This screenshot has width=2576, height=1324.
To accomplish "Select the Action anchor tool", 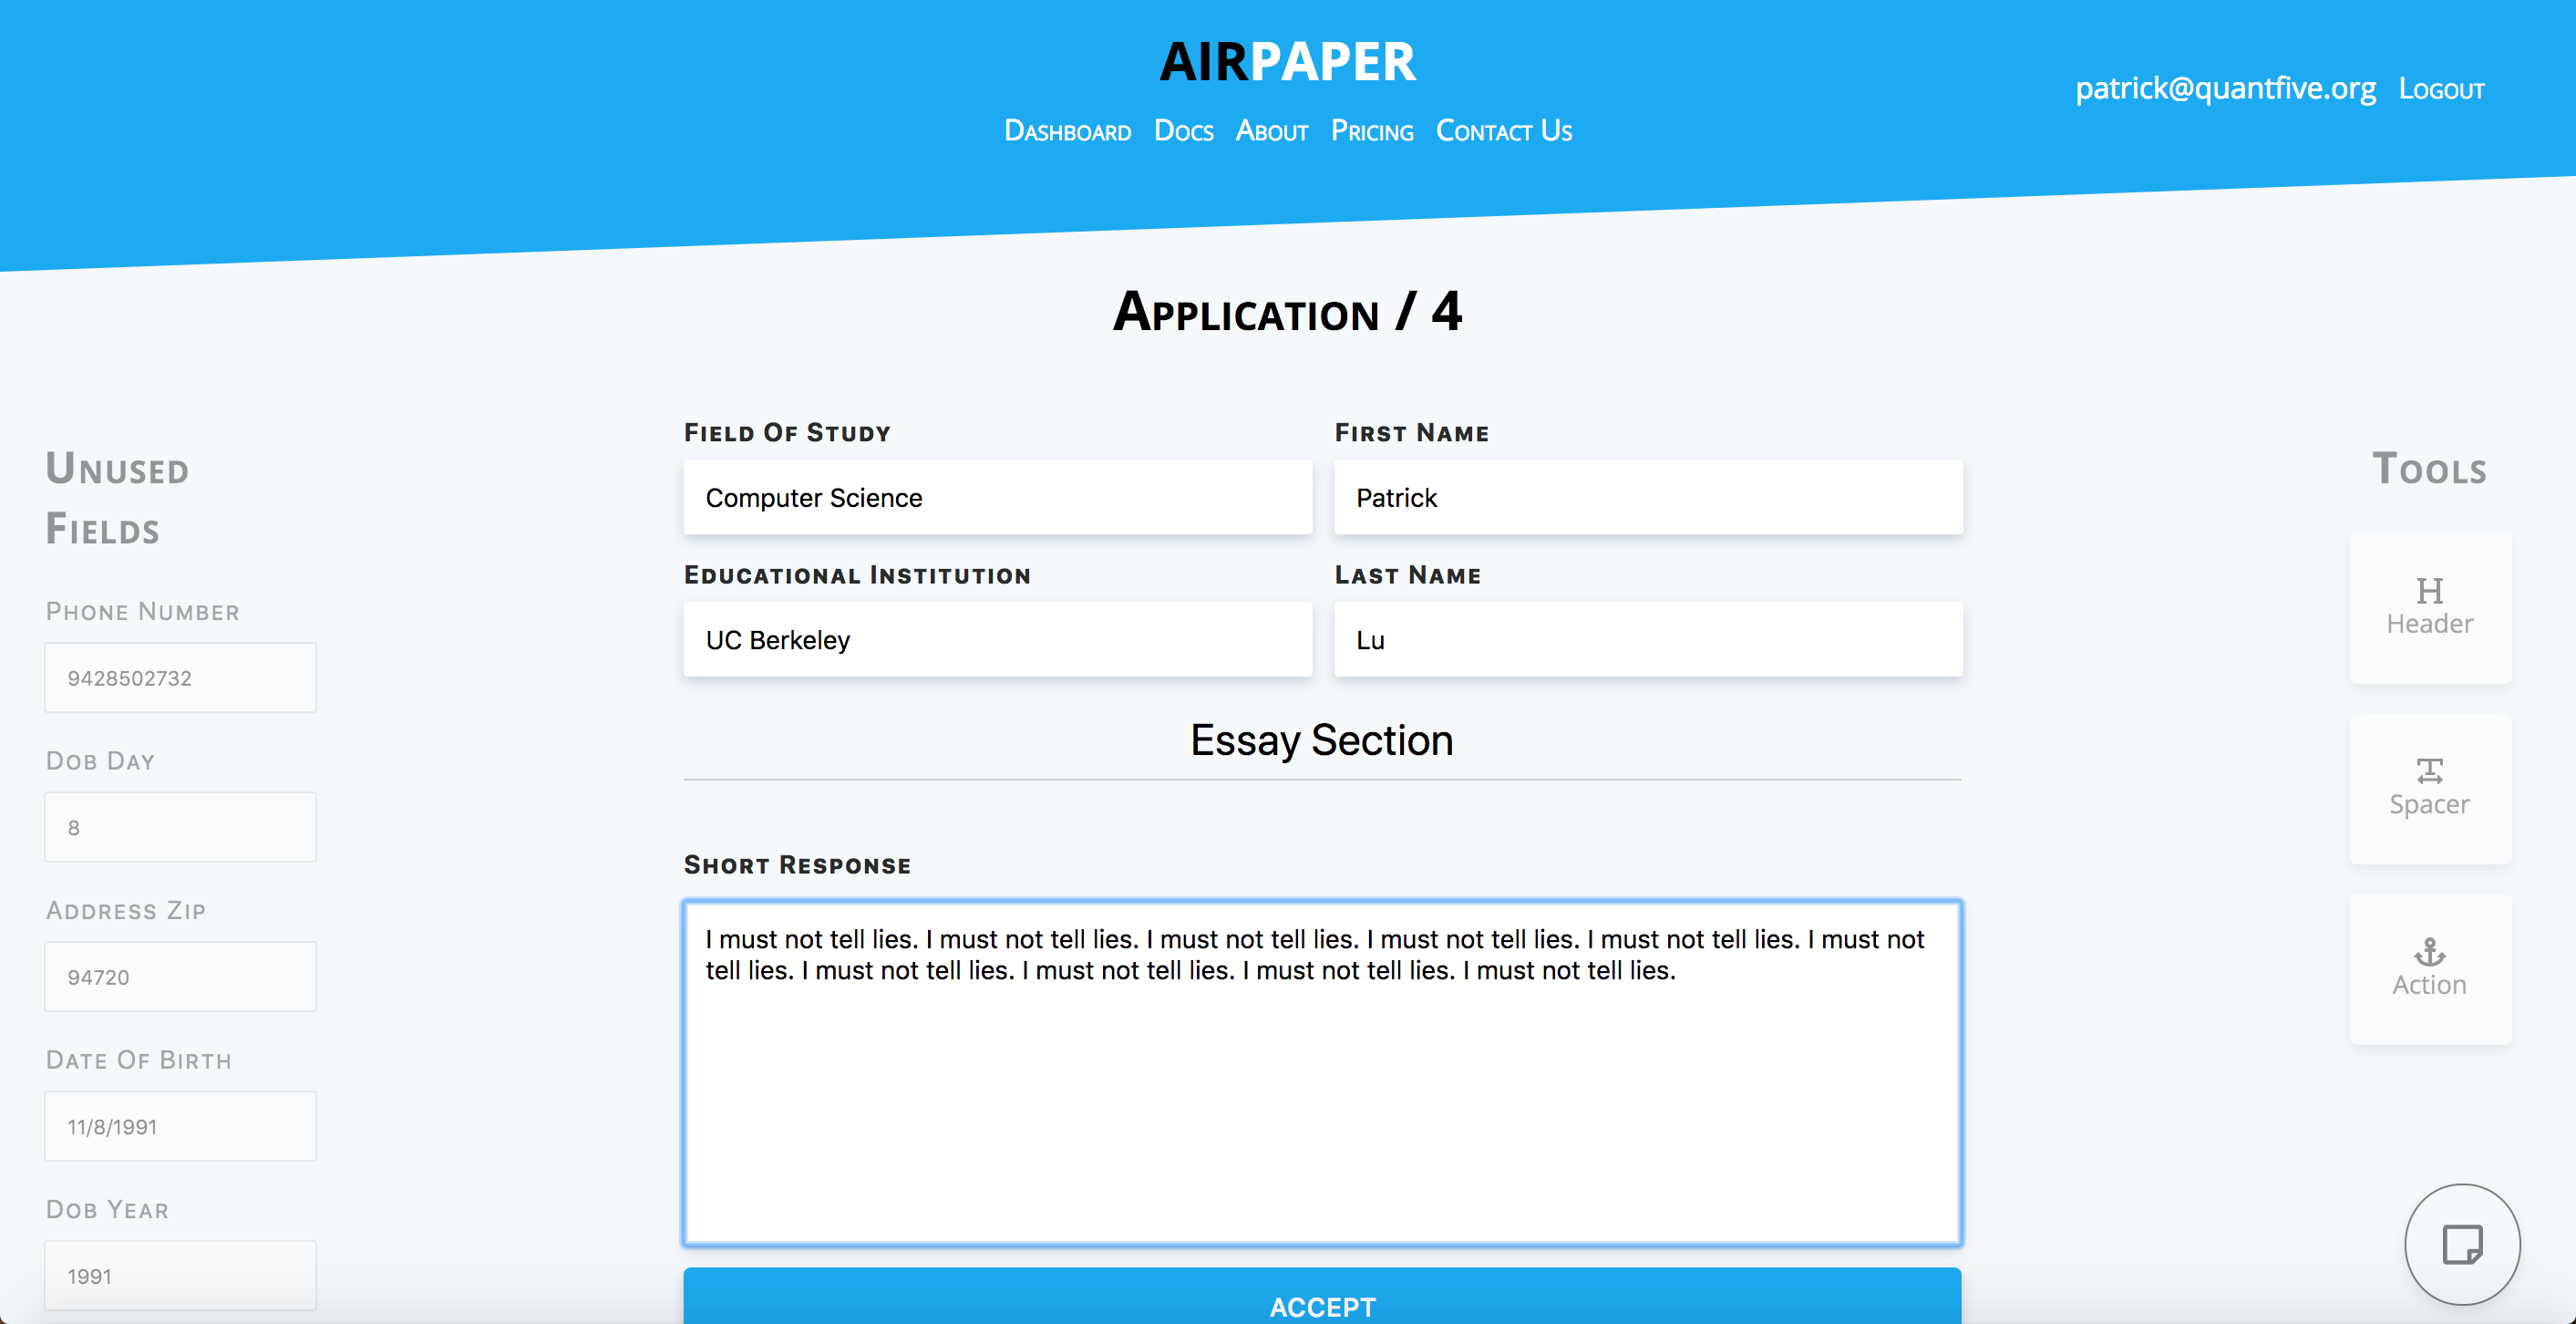I will 2429,965.
